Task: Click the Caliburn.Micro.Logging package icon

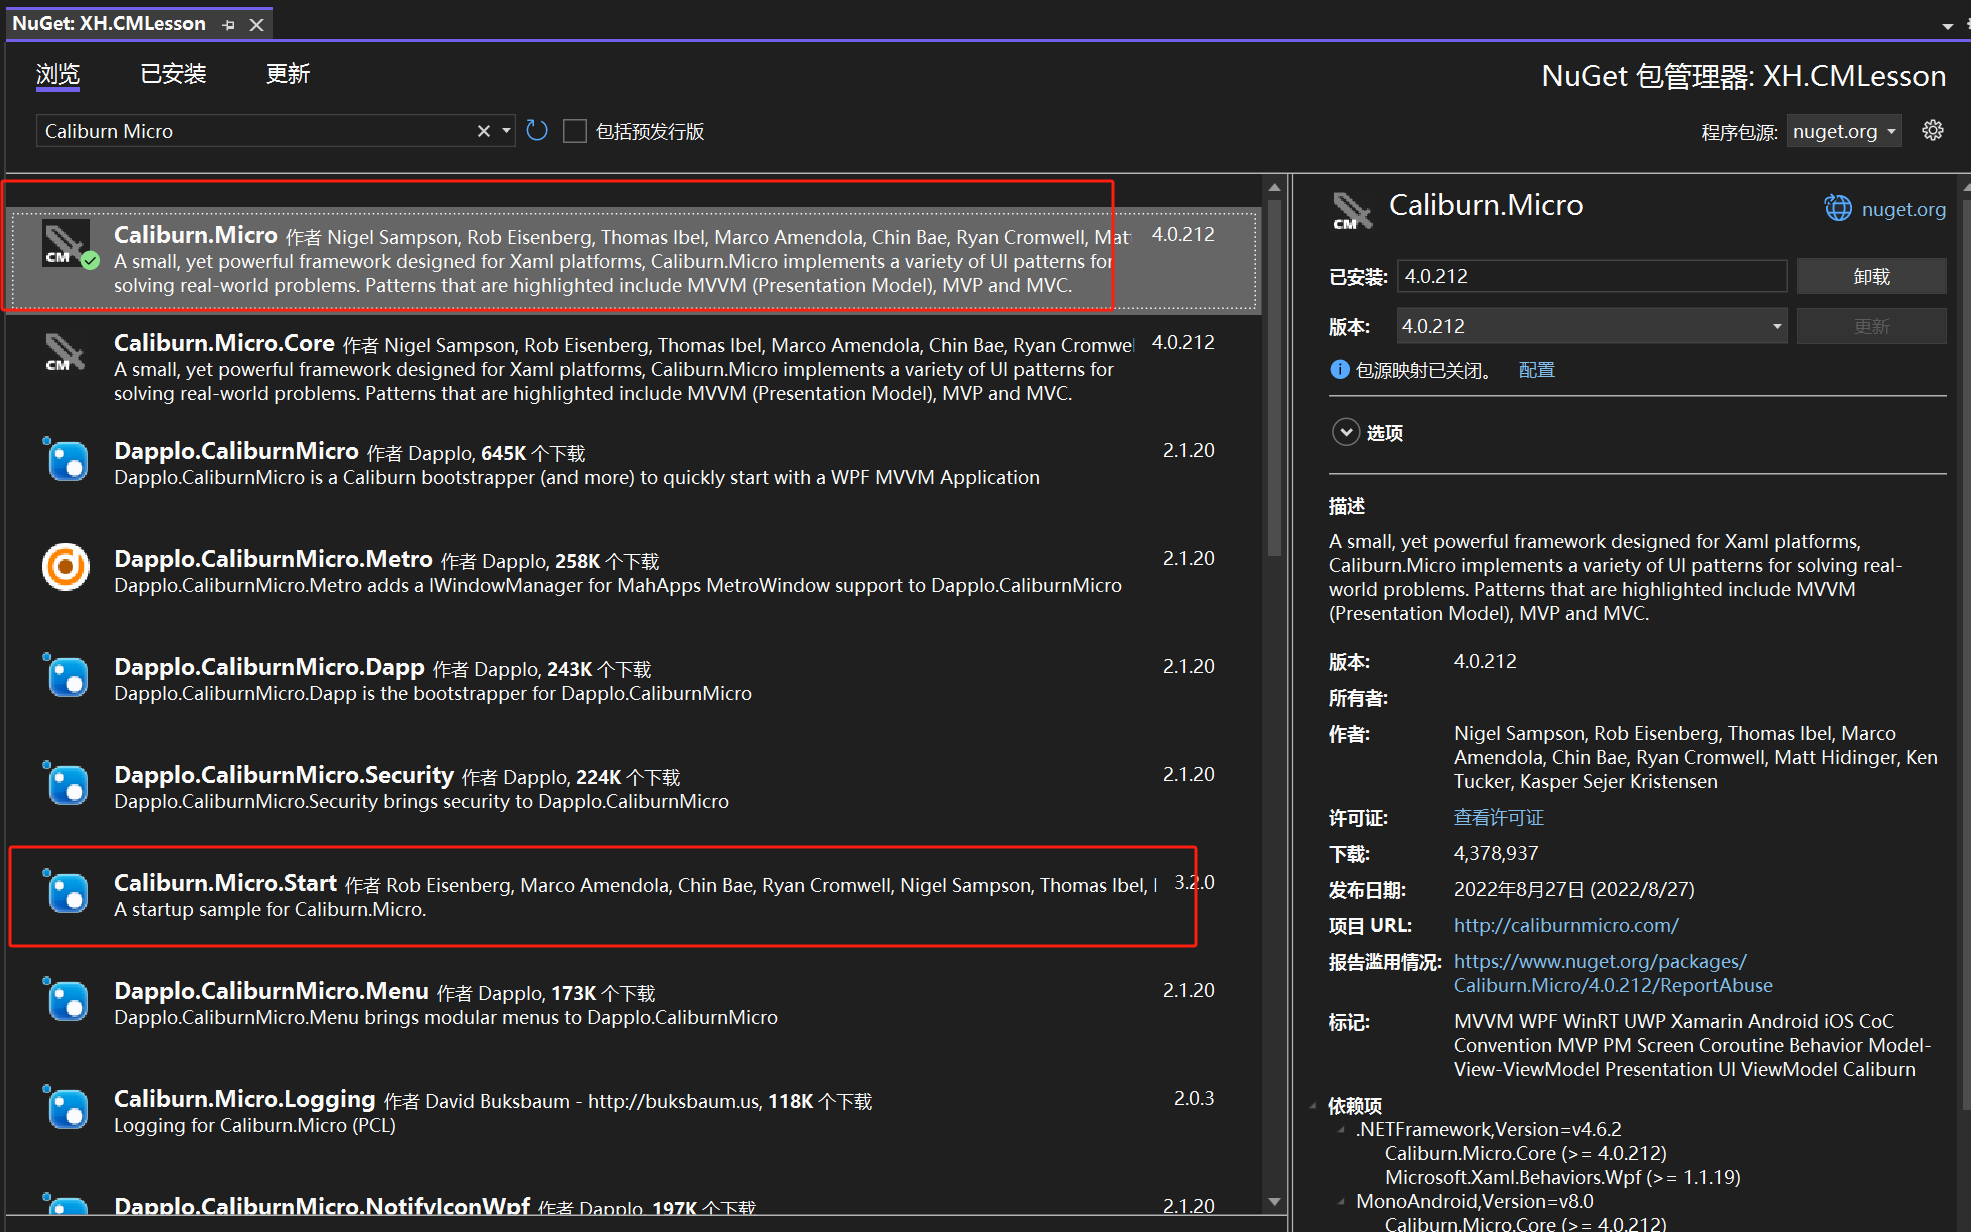Action: click(x=66, y=1108)
